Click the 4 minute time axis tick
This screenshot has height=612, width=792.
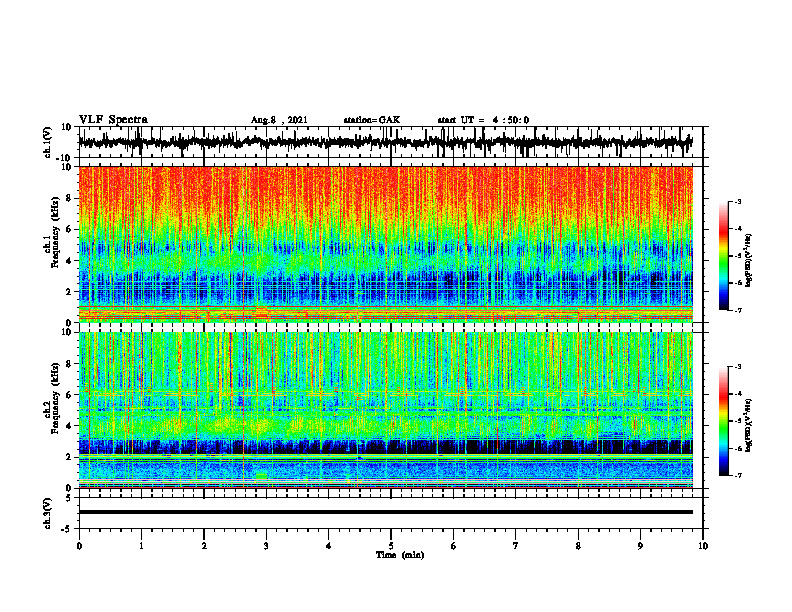click(329, 546)
